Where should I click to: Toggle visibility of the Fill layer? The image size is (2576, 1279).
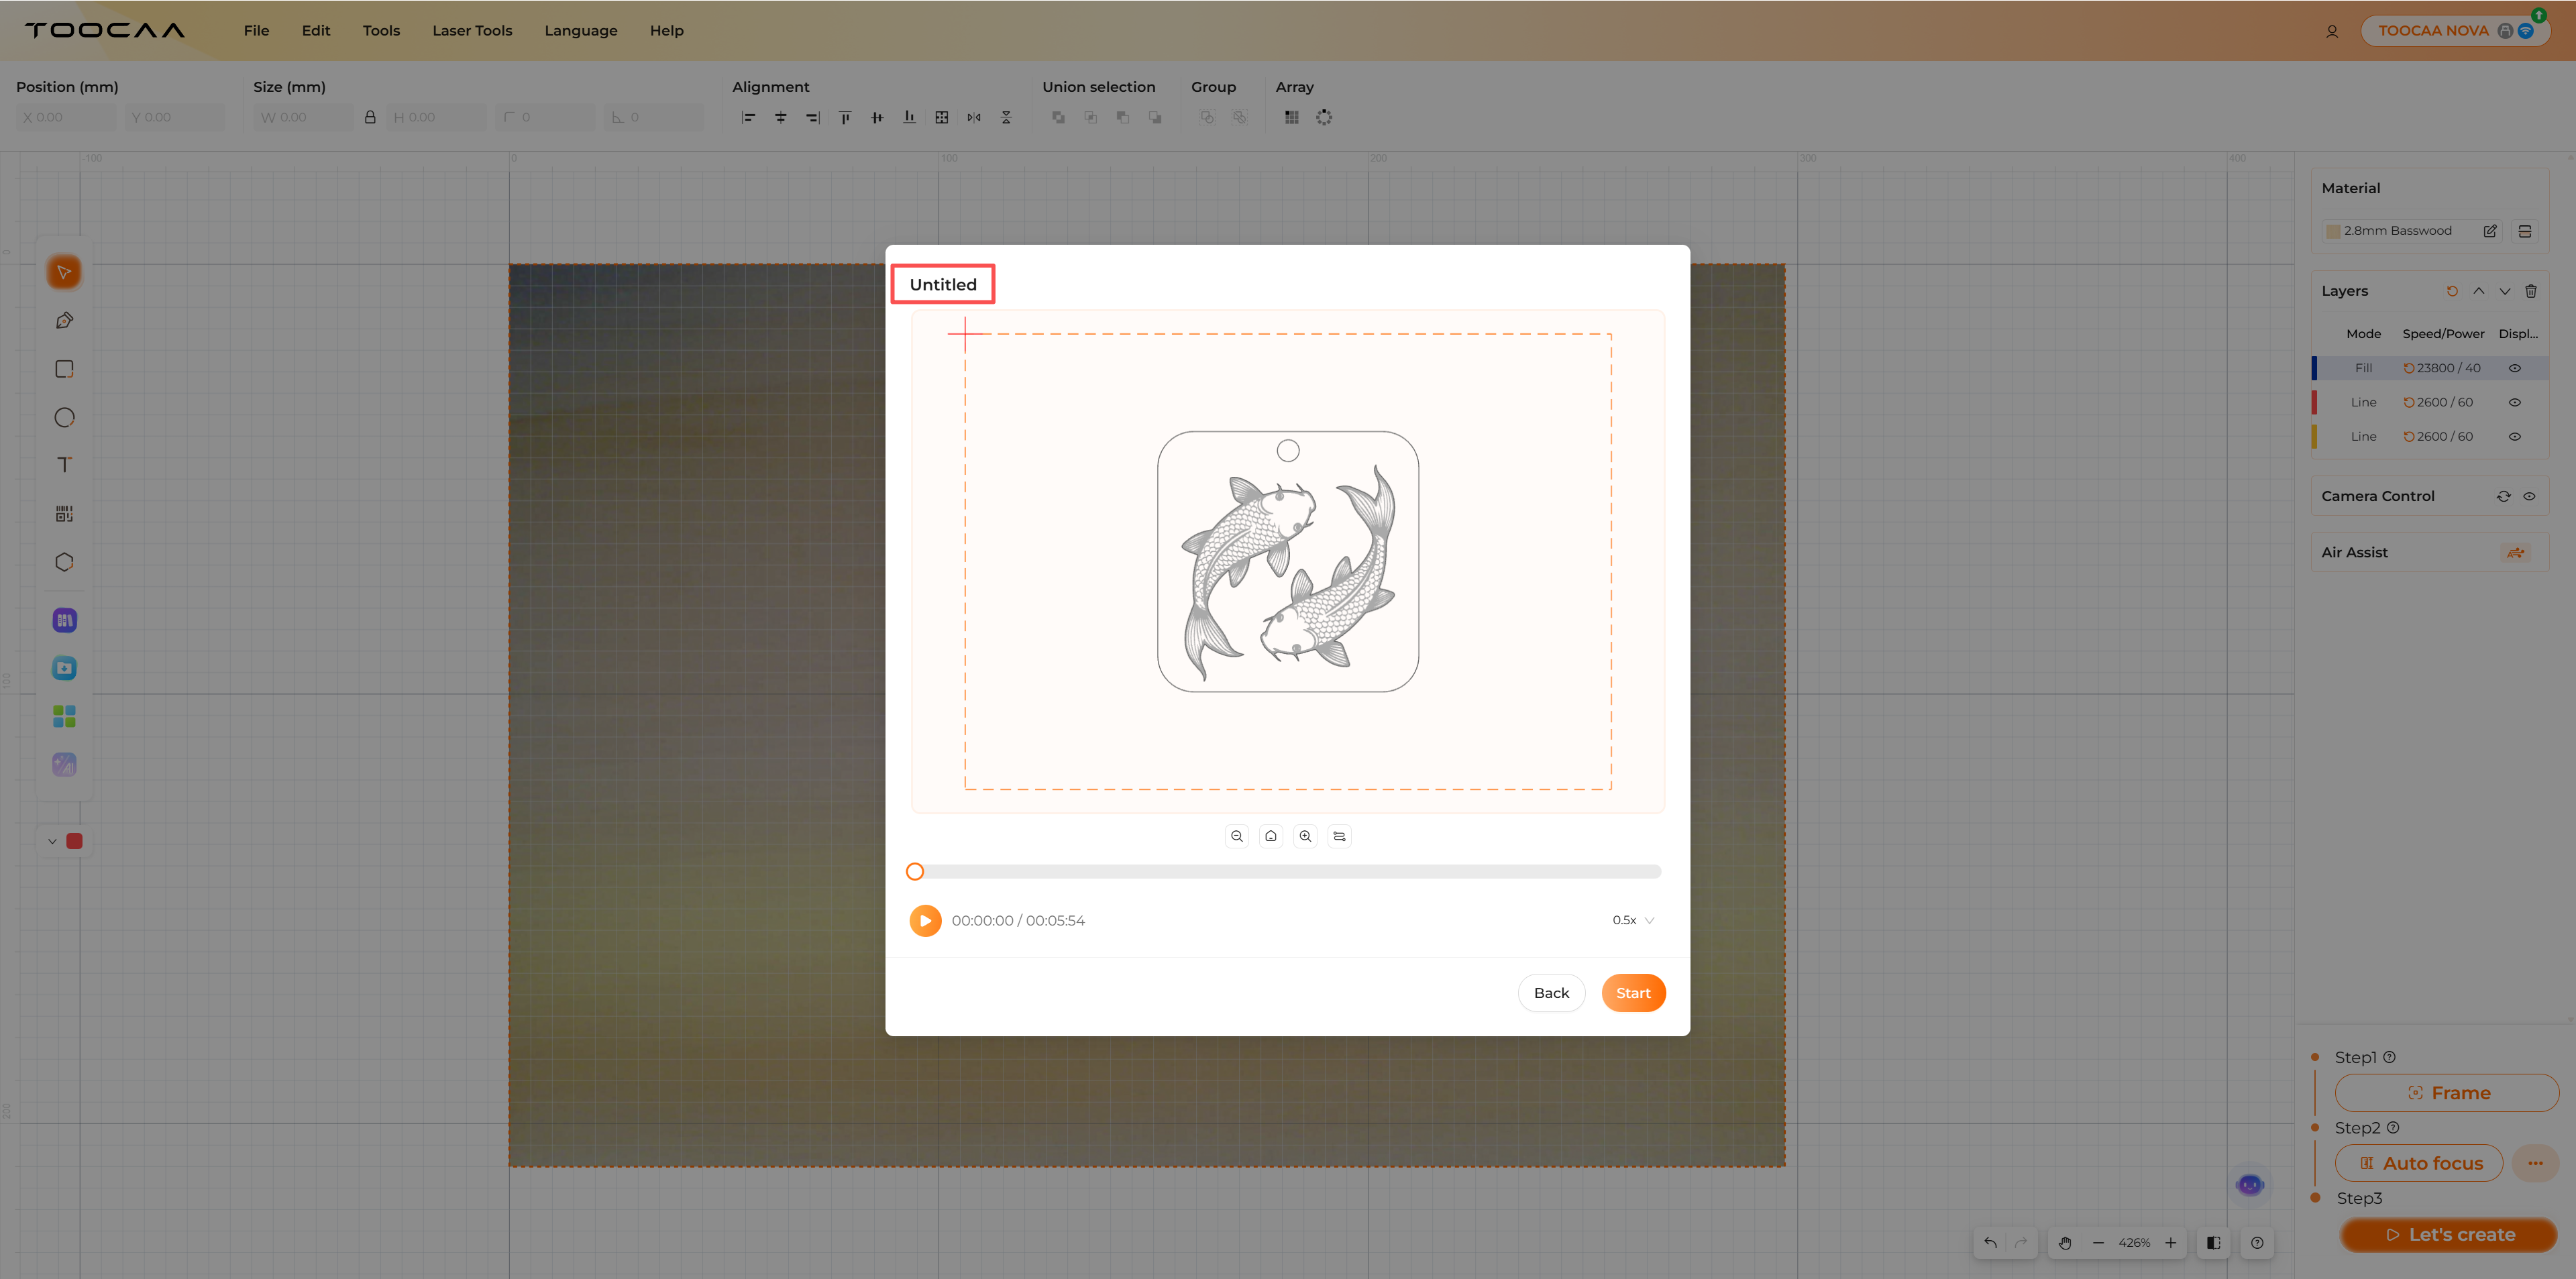(2514, 368)
